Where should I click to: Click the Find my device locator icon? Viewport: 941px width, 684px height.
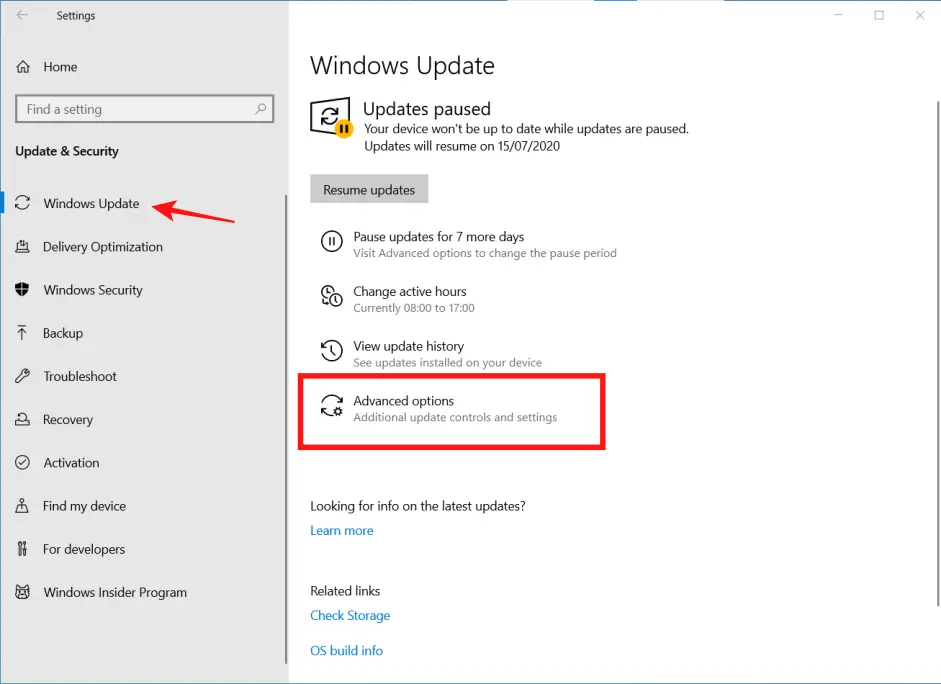22,505
